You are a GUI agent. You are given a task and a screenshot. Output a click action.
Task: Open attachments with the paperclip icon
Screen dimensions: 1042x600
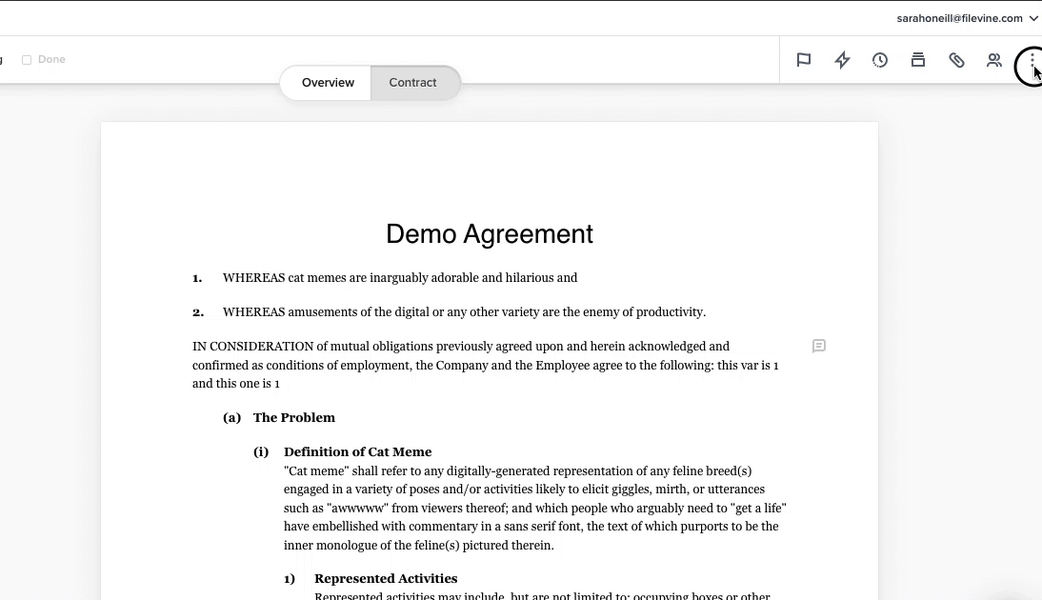coord(956,60)
